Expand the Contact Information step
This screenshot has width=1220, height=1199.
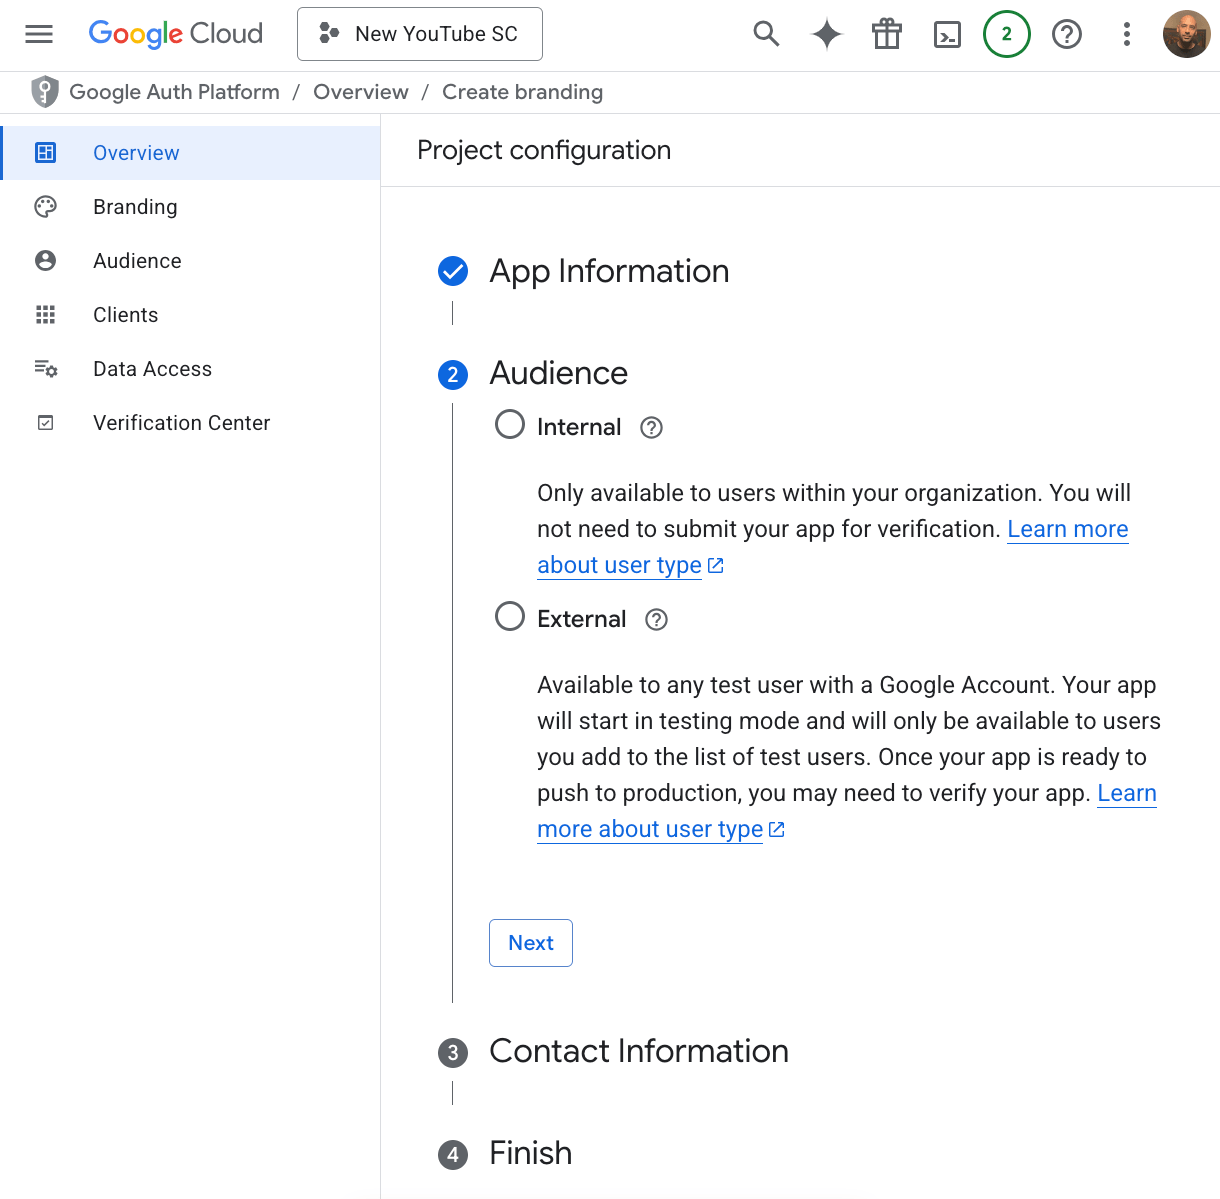(638, 1051)
